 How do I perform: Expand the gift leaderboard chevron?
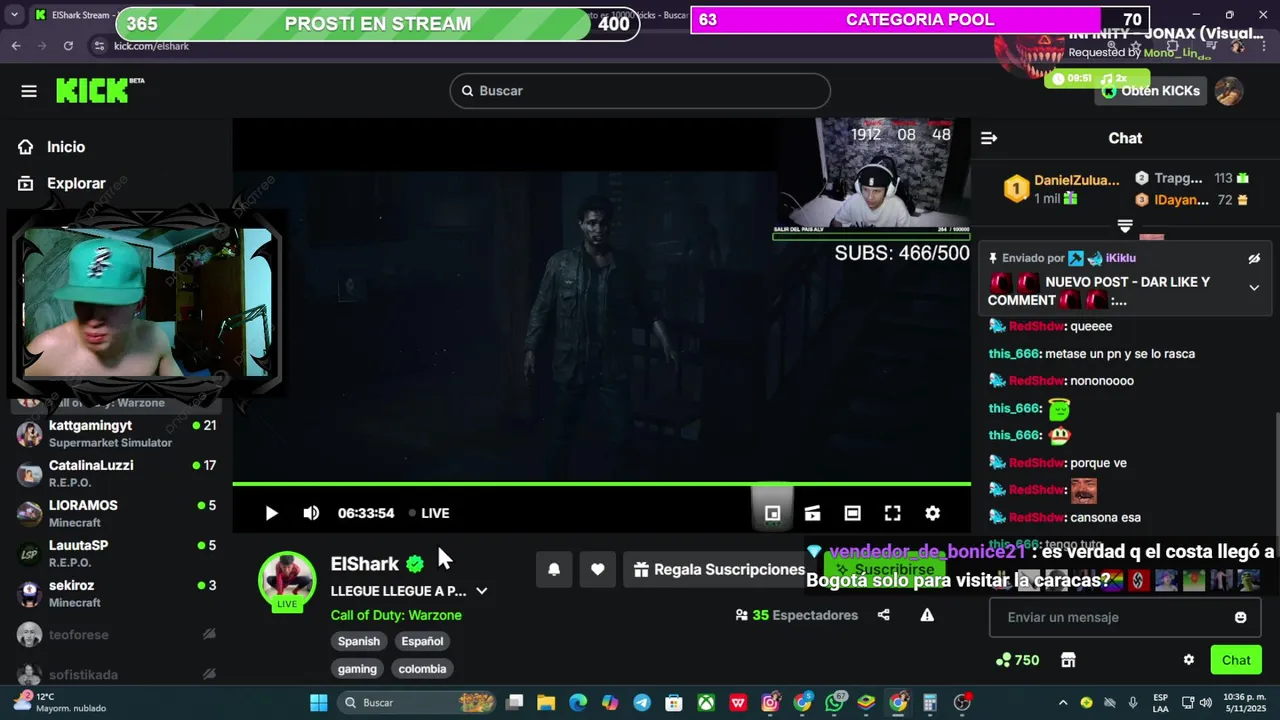(1125, 226)
